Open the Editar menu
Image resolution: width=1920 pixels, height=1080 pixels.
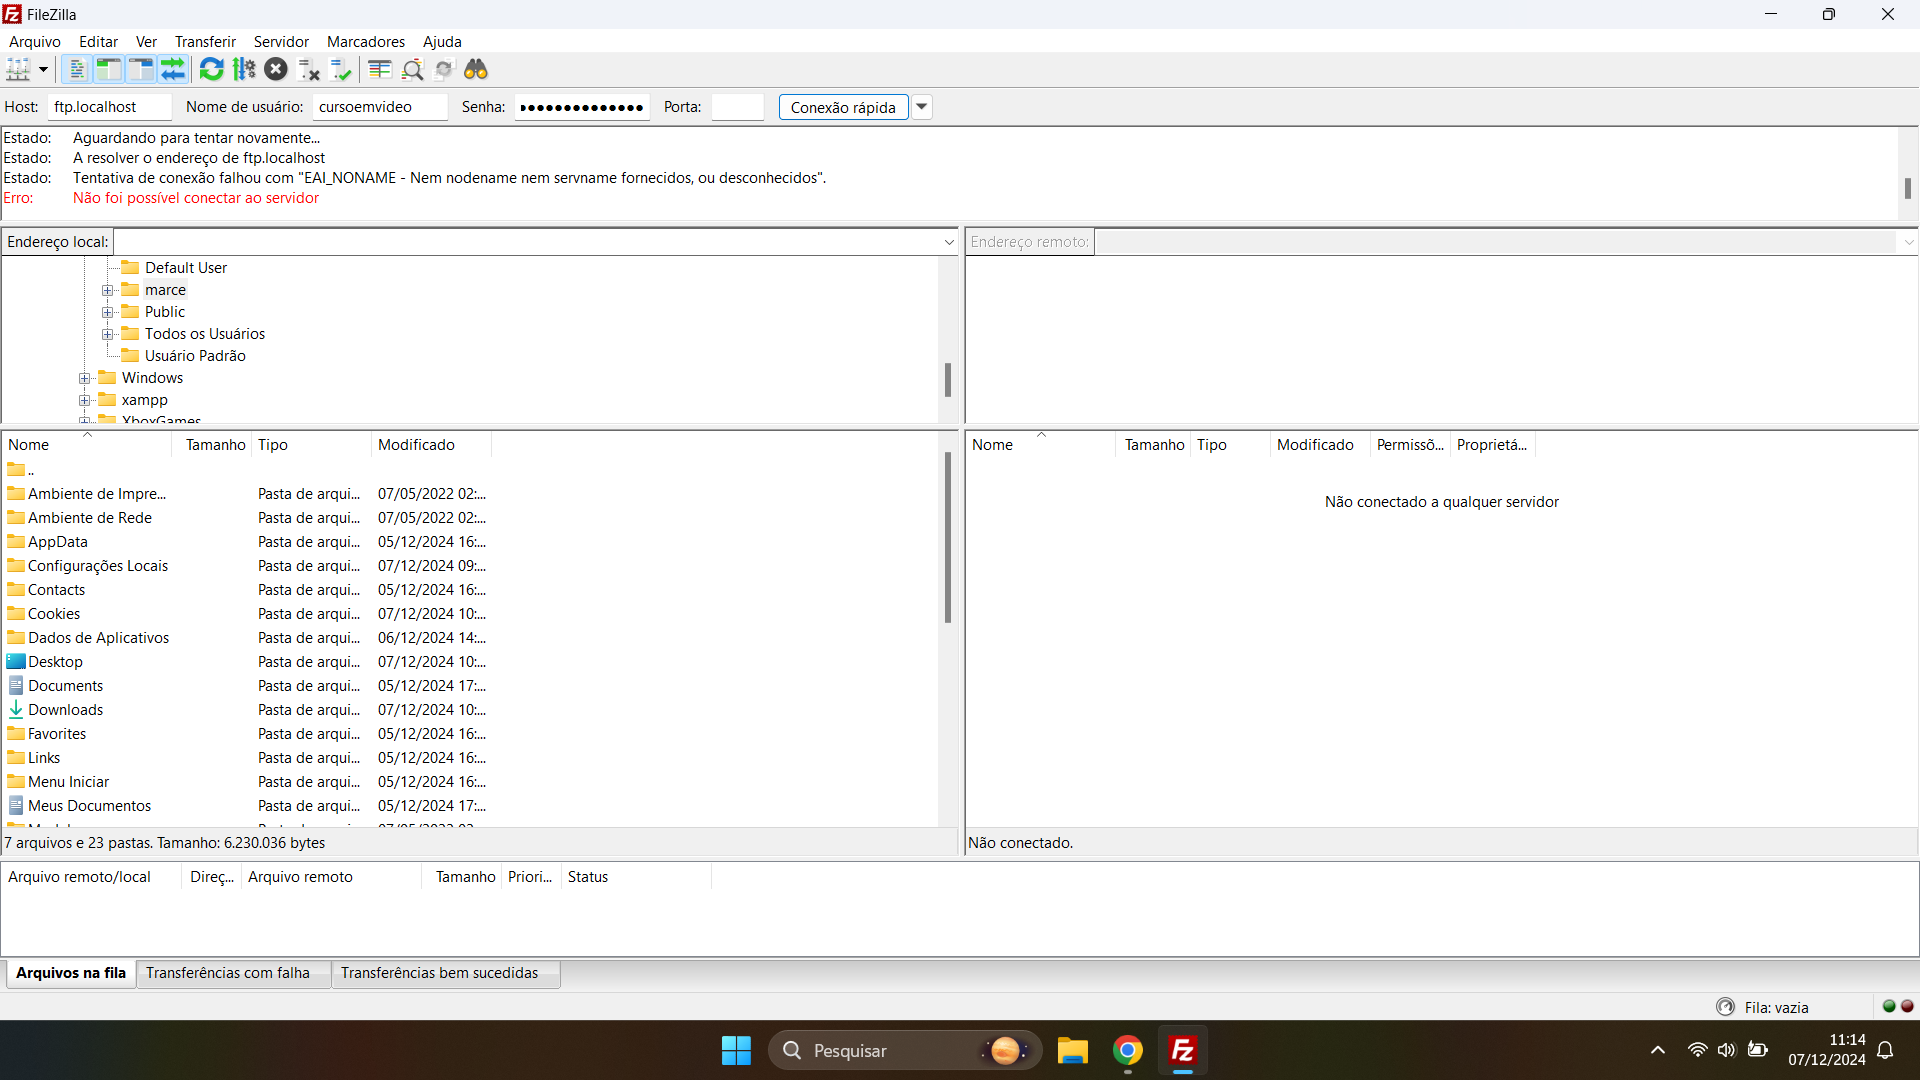pyautogui.click(x=98, y=42)
